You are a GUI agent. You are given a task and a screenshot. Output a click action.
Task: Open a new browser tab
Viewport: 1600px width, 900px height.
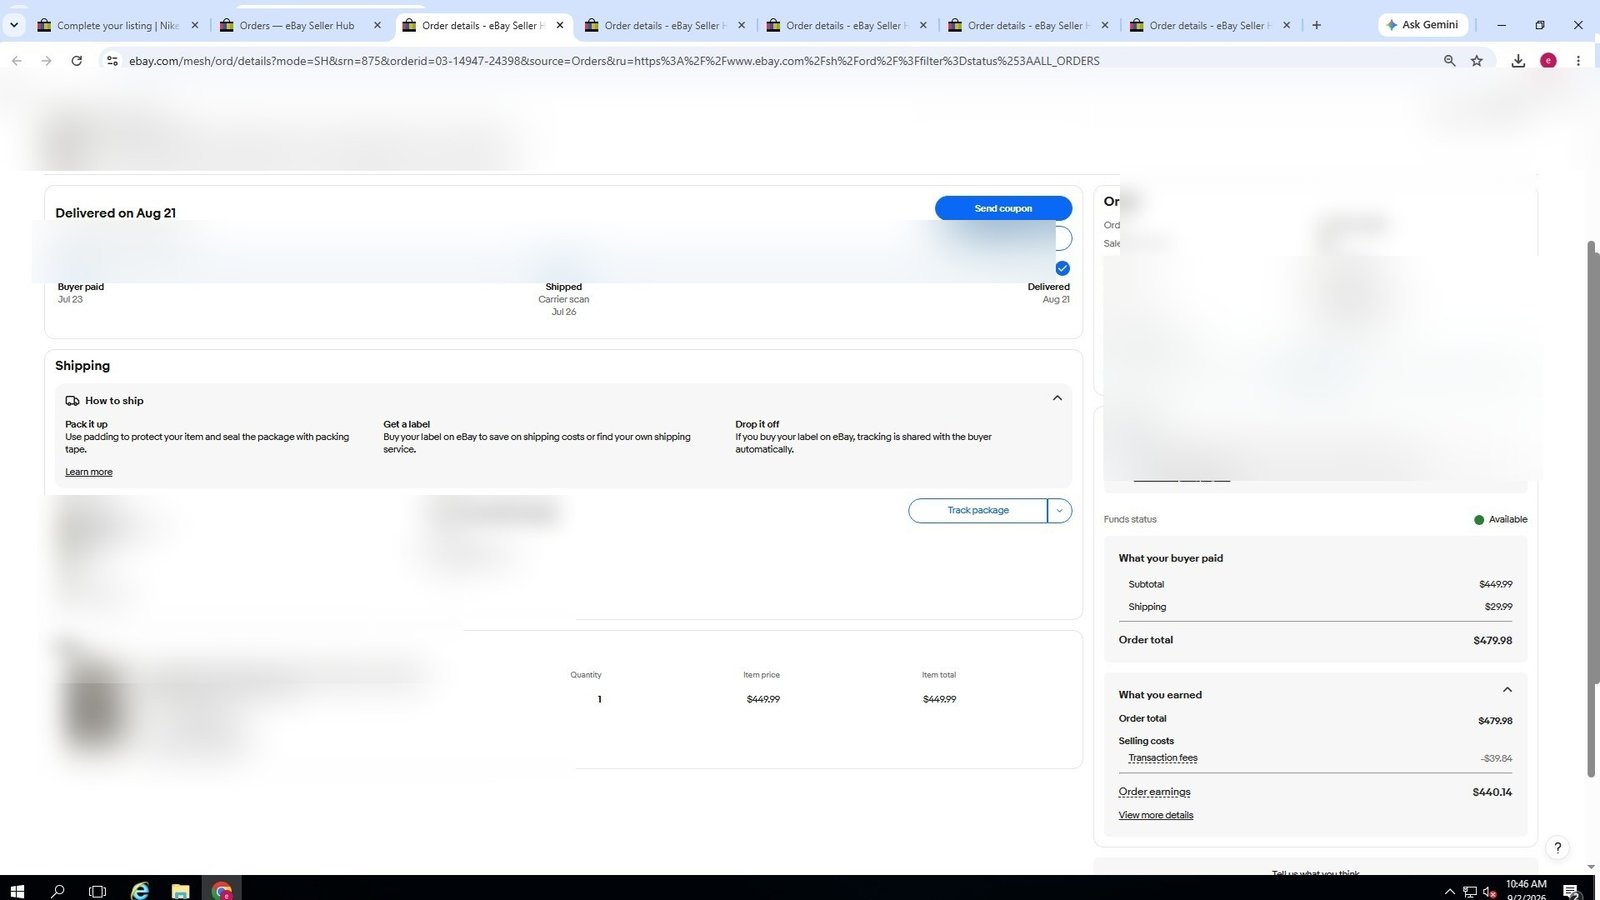1316,25
